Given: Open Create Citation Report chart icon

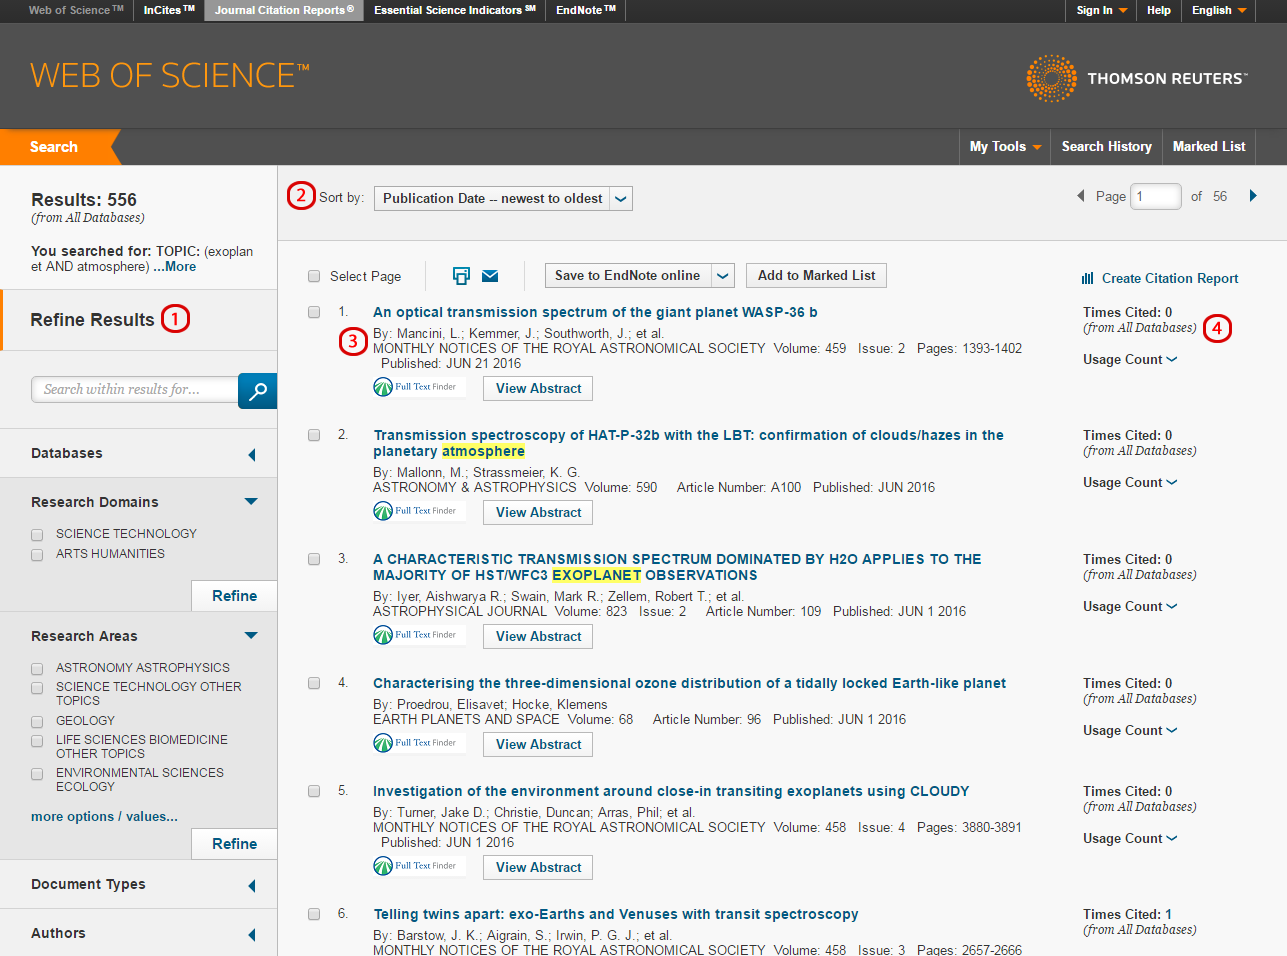Looking at the screenshot, I should coord(1088,279).
